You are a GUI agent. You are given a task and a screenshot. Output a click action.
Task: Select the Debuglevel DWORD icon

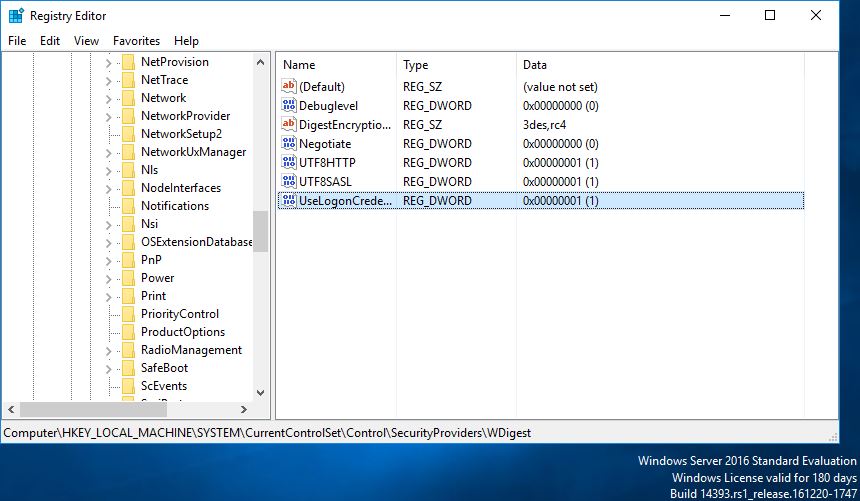coord(288,105)
